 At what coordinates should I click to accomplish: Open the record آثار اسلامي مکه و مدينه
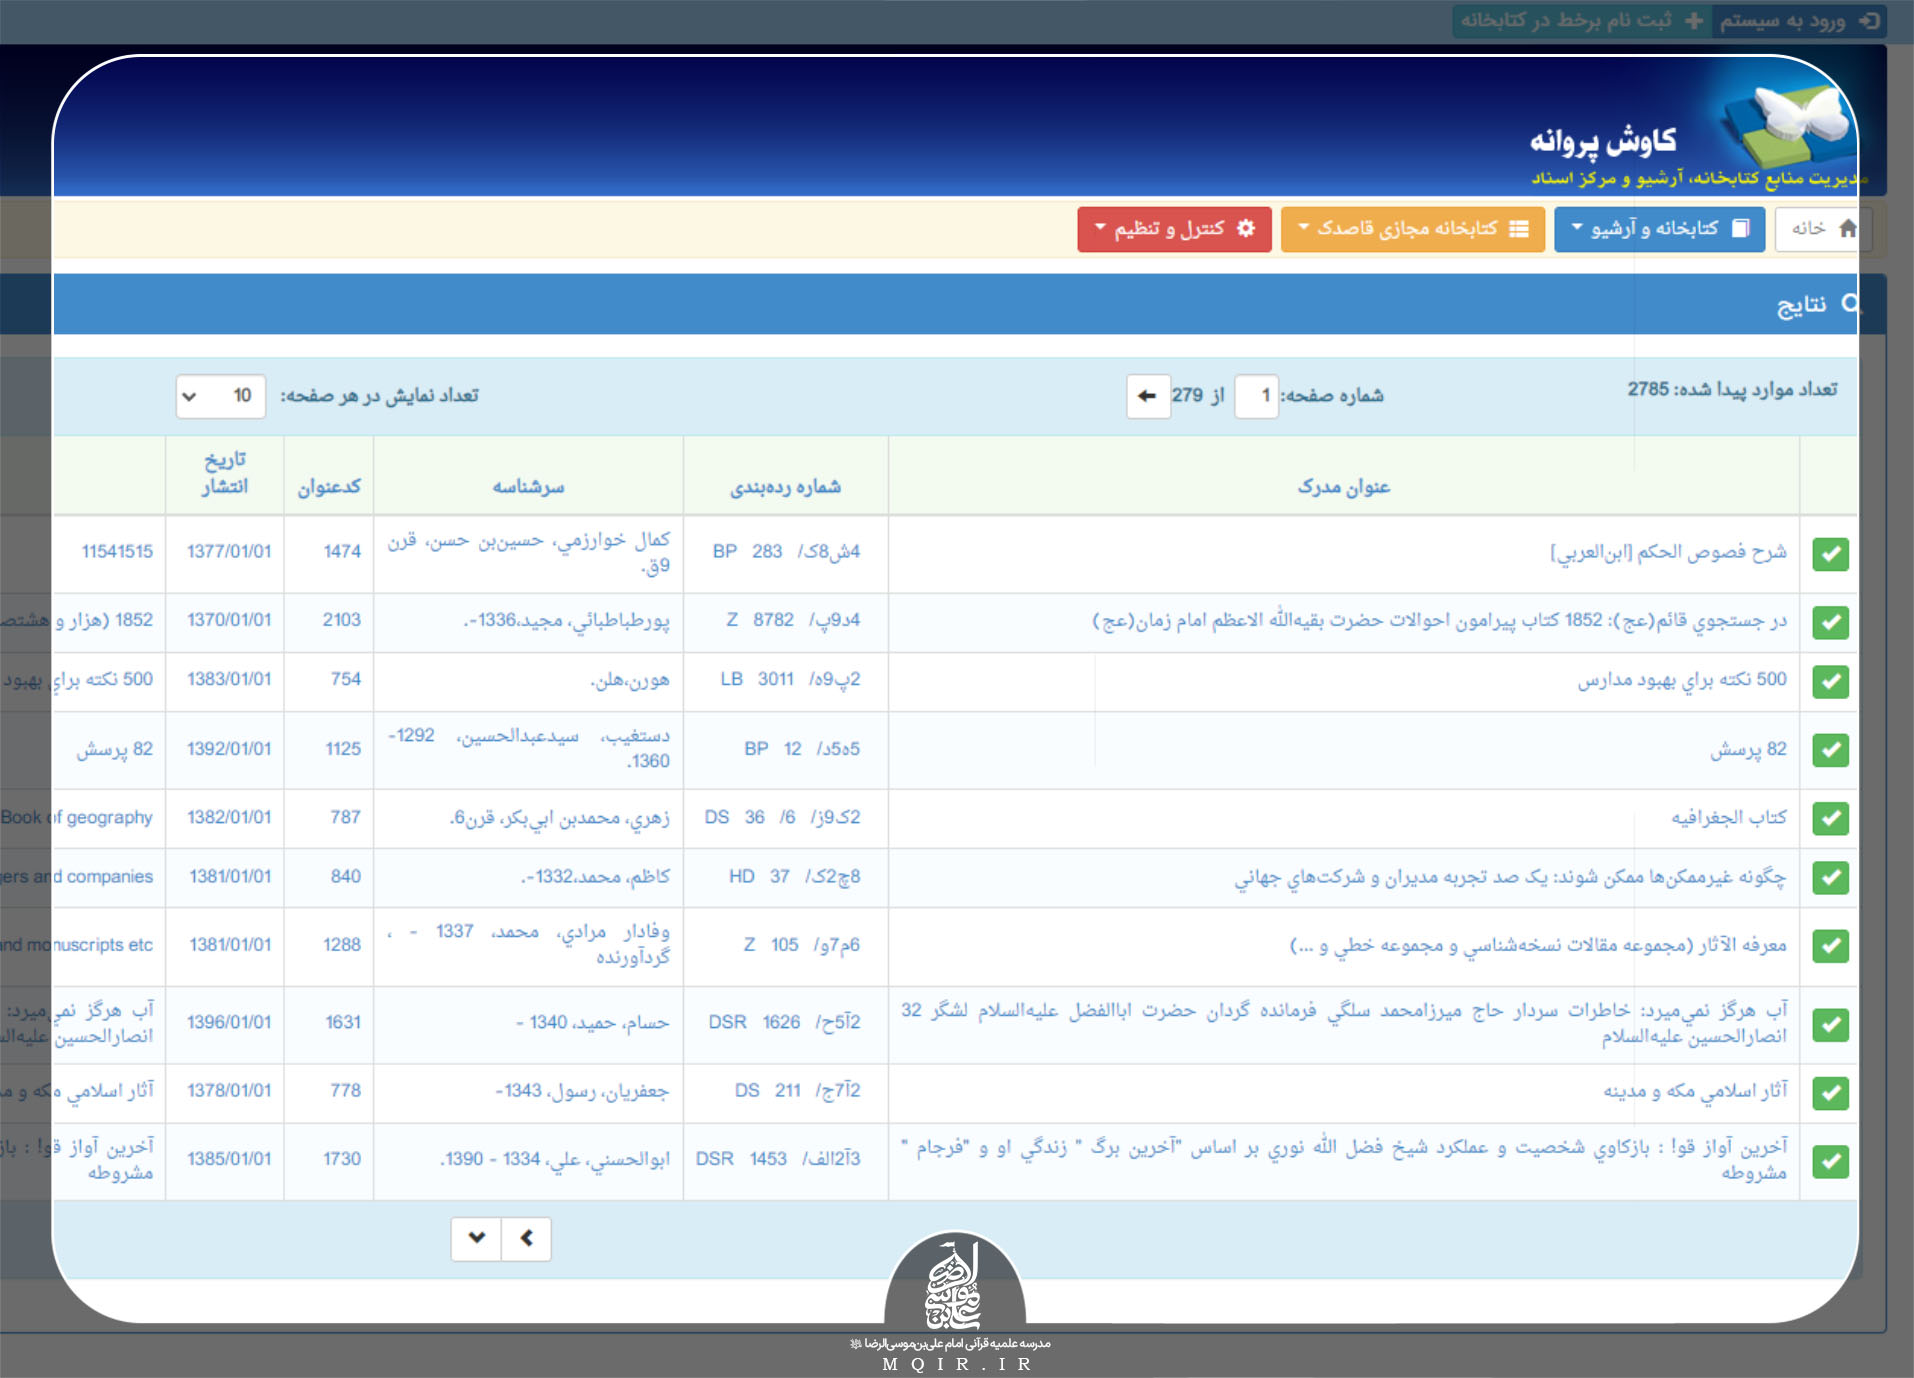pos(1694,1091)
